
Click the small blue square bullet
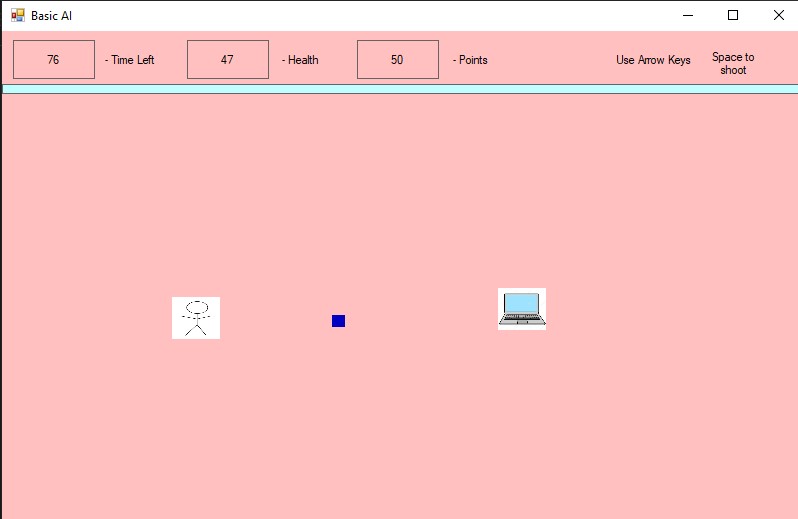pos(338,321)
